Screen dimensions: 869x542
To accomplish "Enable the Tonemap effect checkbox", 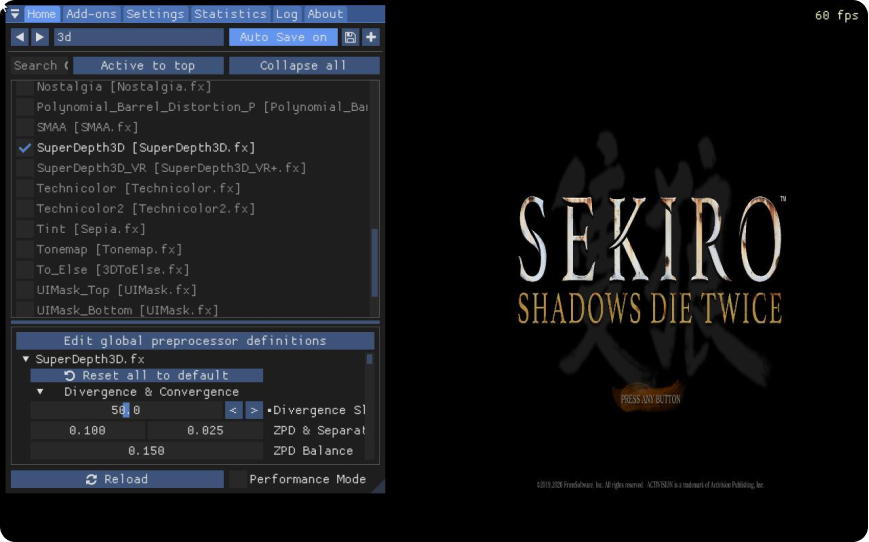I will click(x=24, y=249).
